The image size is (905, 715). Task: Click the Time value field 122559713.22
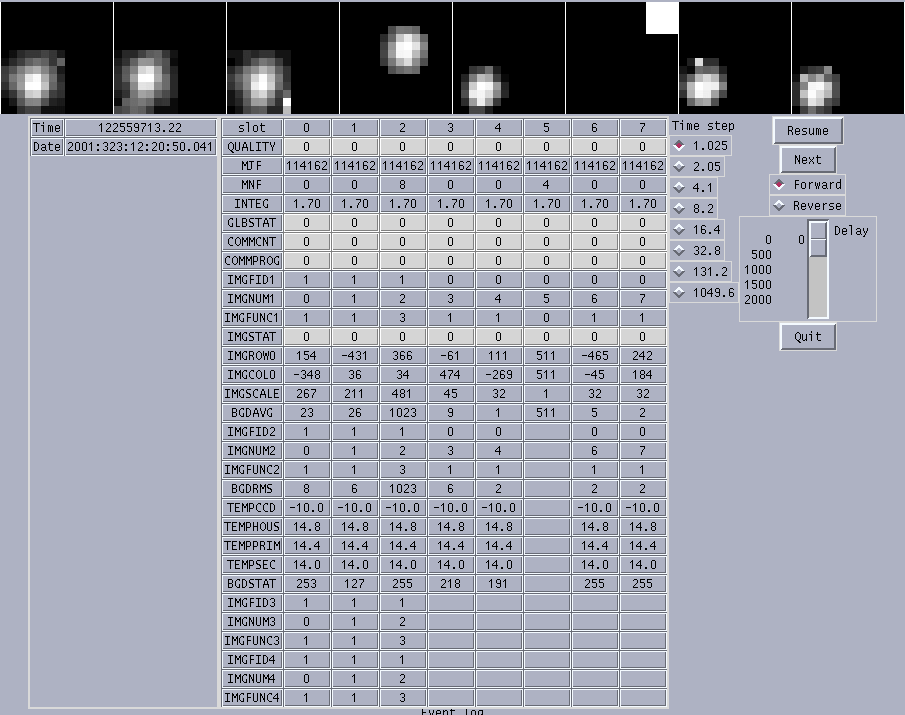click(x=140, y=128)
